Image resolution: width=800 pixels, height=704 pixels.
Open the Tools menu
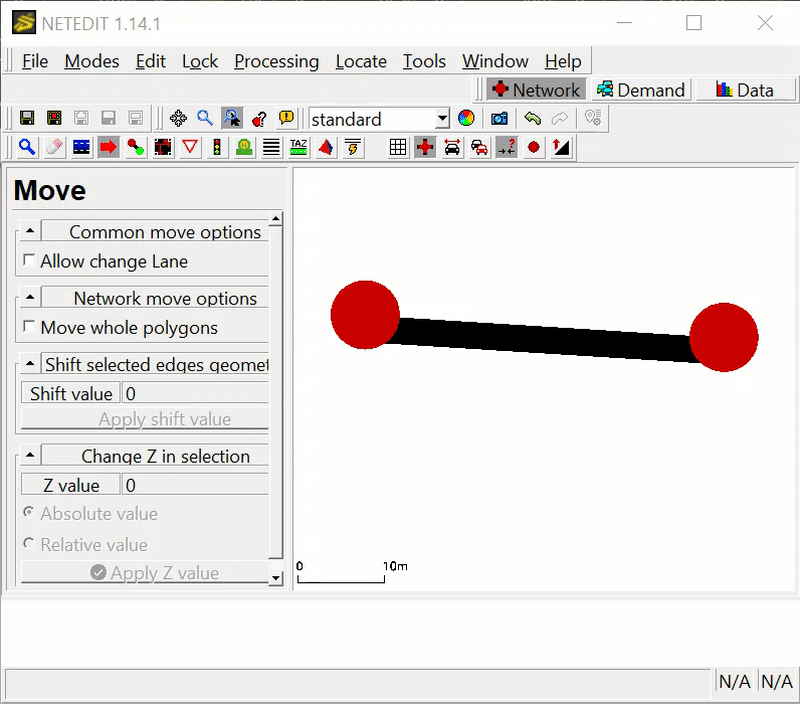click(x=424, y=61)
